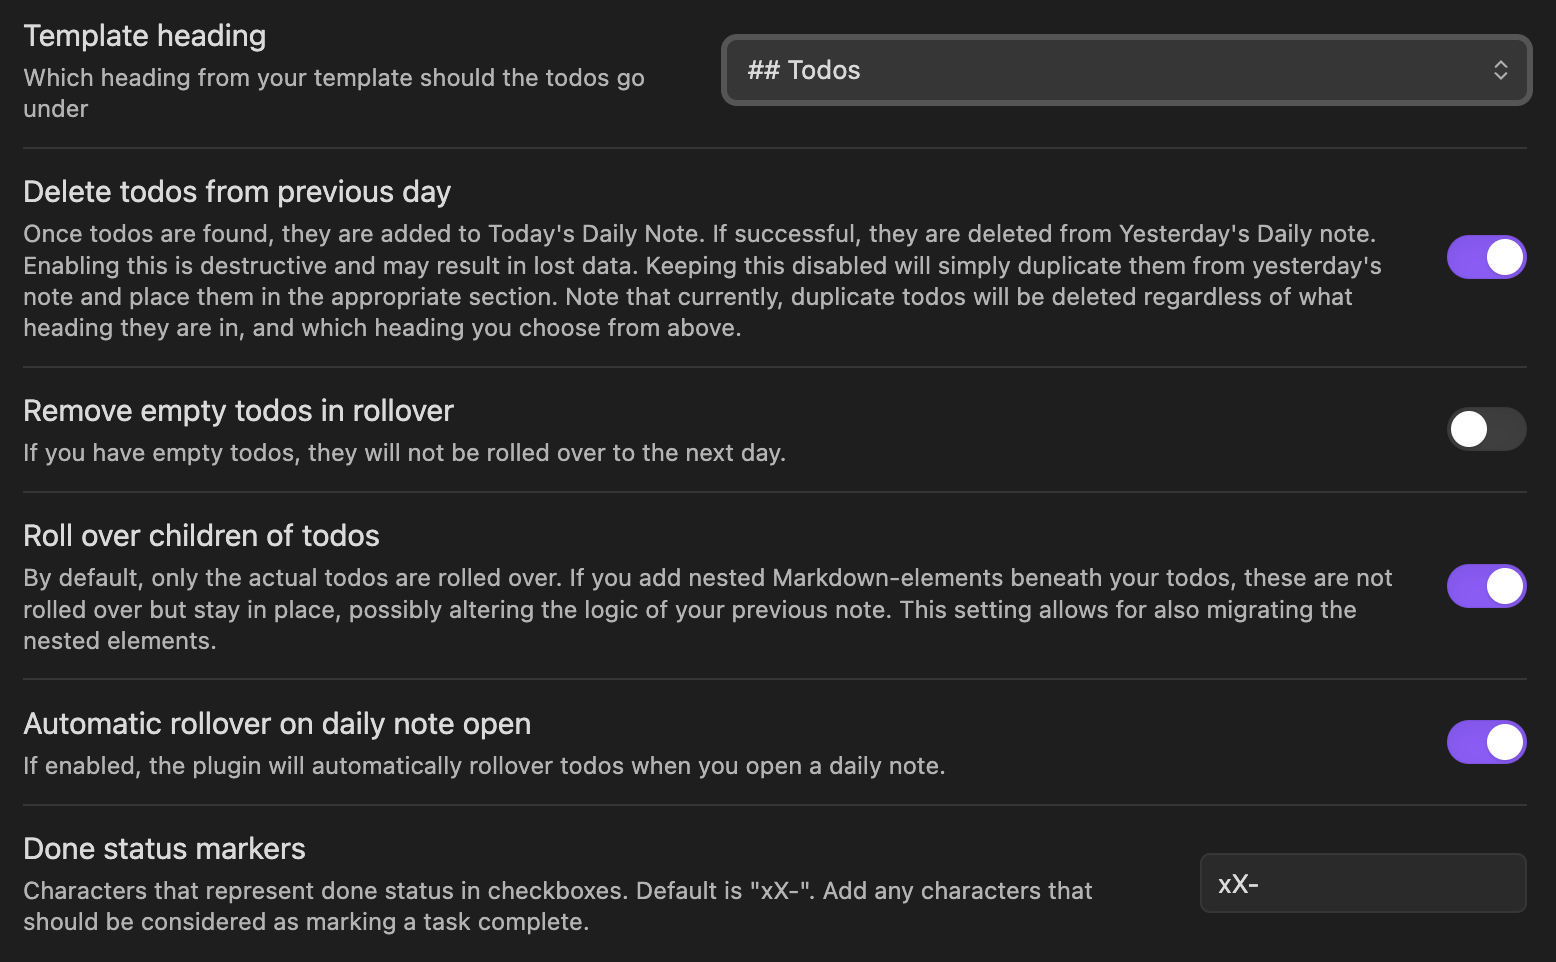Disable Automatic rollover on daily note open

coord(1486,742)
